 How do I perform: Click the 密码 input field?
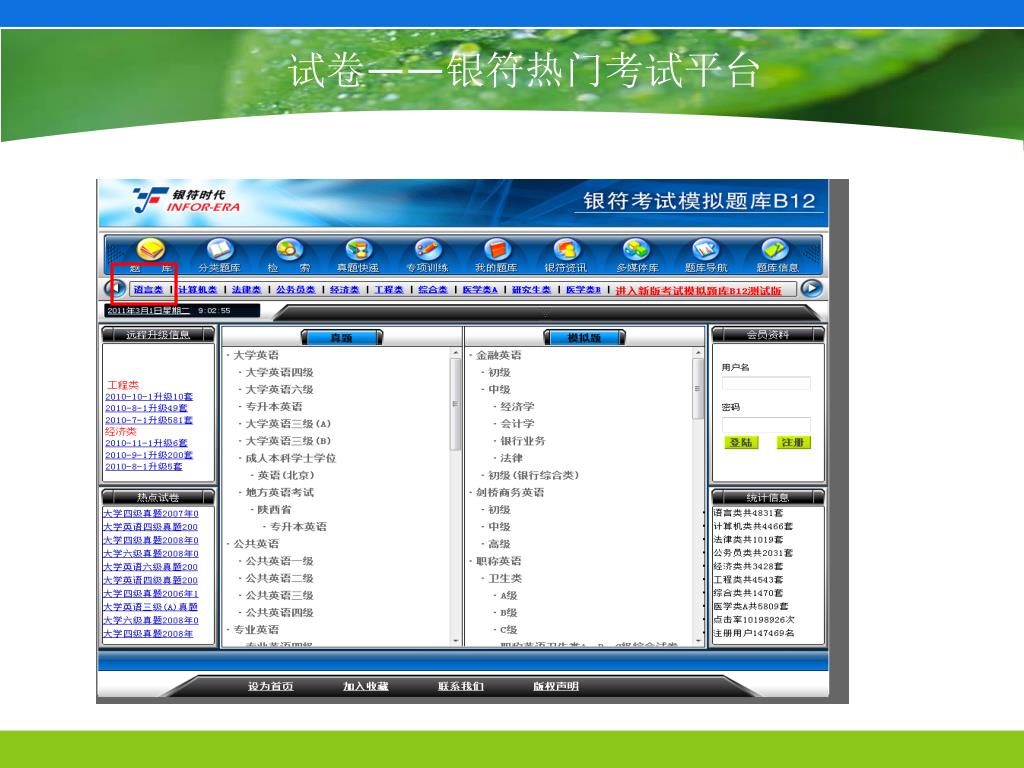(766, 424)
